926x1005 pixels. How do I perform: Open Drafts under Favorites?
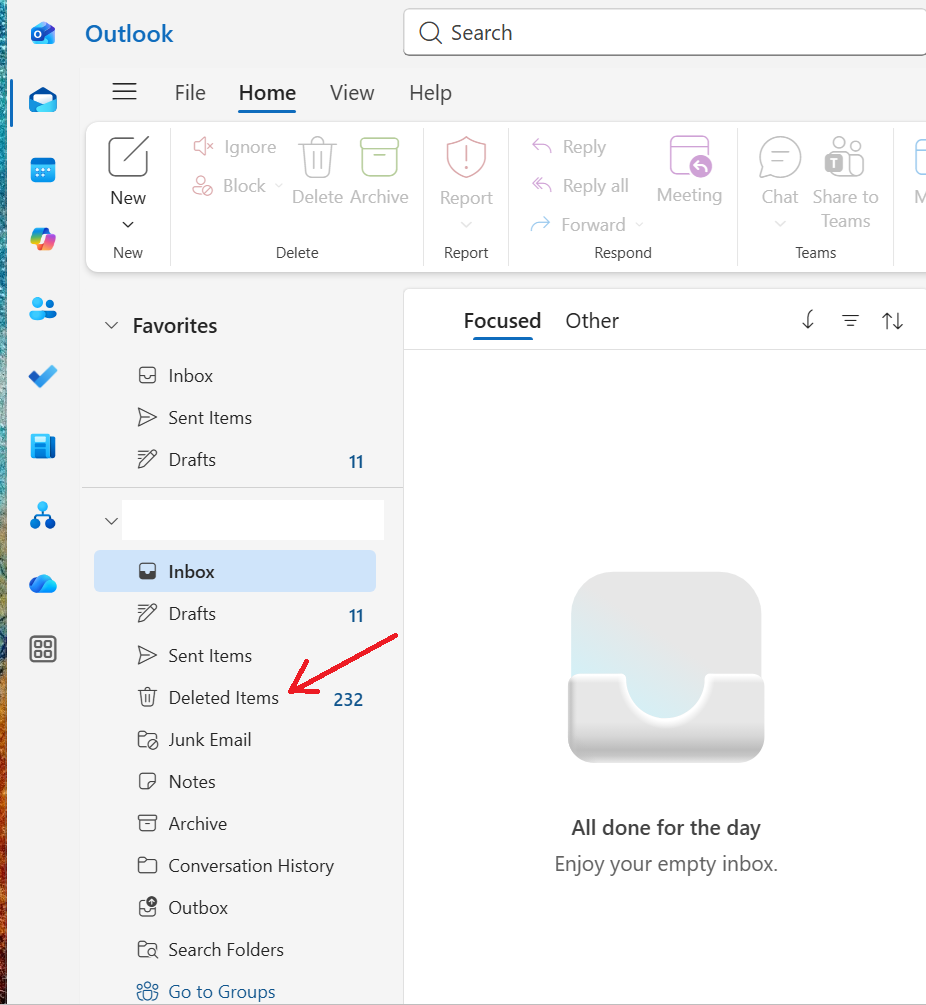[235, 460]
